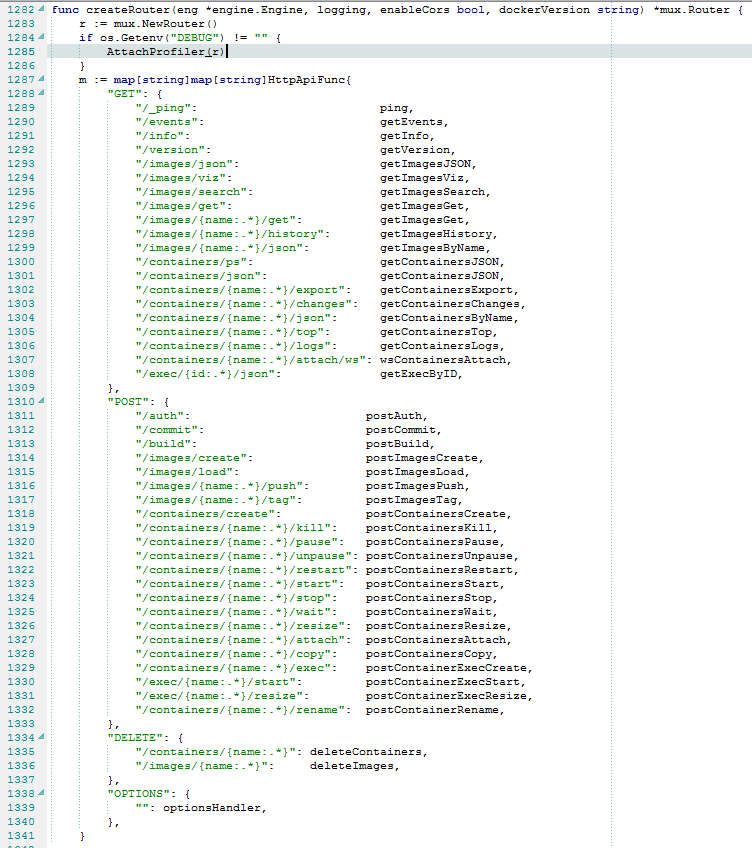The image size is (752, 848).
Task: Collapse the if block fold at line 1284
Action: tap(42, 37)
